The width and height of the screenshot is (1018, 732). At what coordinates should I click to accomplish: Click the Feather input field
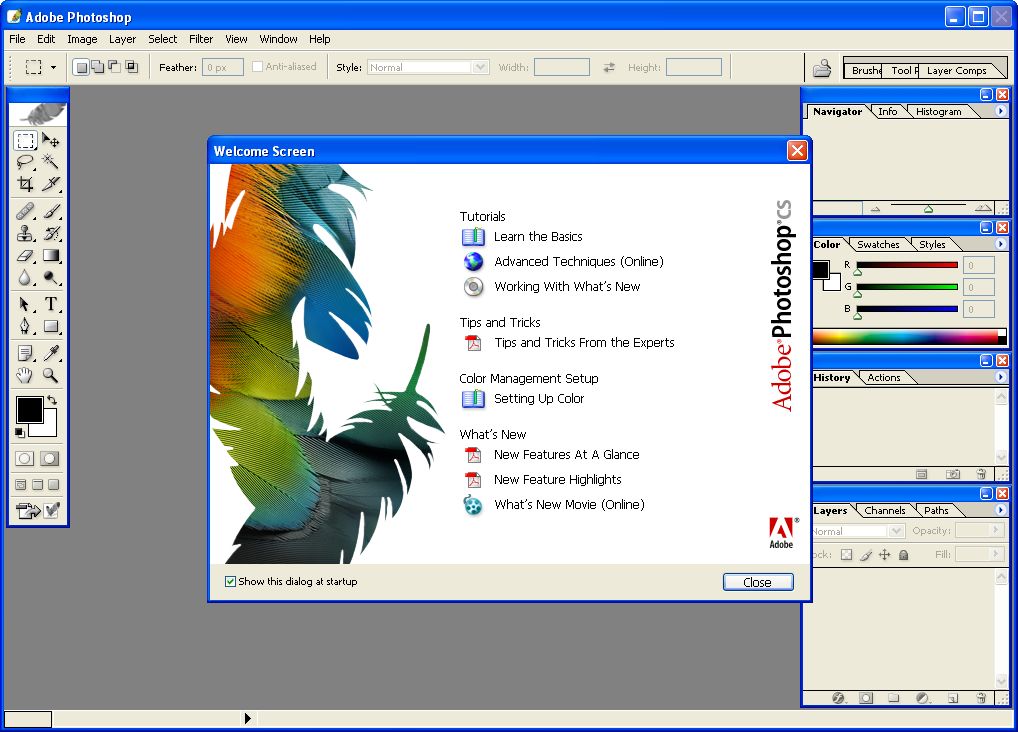coord(222,67)
